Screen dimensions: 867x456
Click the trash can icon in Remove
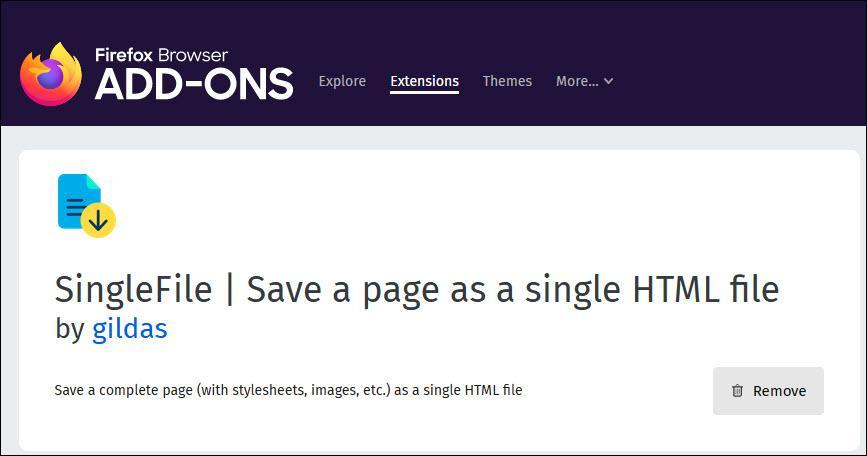[737, 391]
